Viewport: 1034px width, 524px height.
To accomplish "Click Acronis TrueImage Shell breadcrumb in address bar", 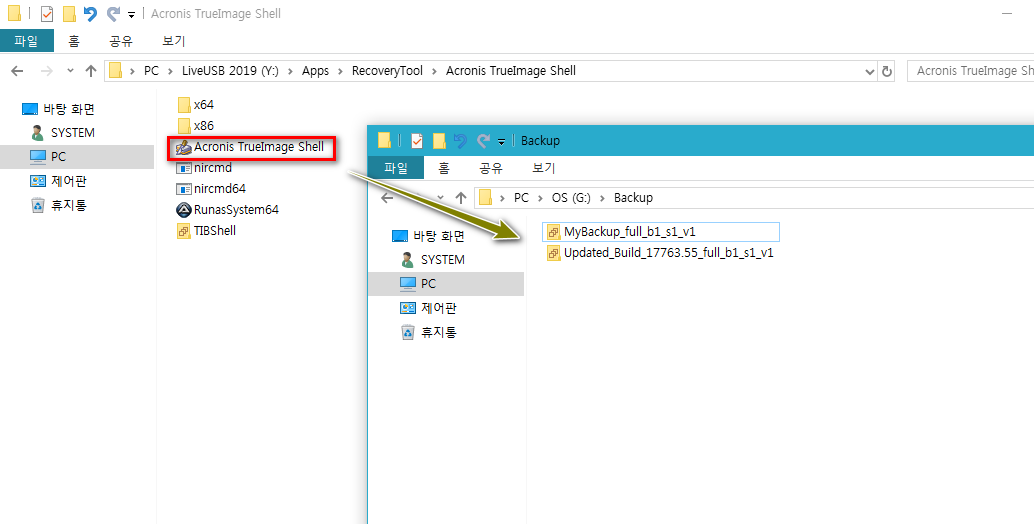I will [511, 71].
